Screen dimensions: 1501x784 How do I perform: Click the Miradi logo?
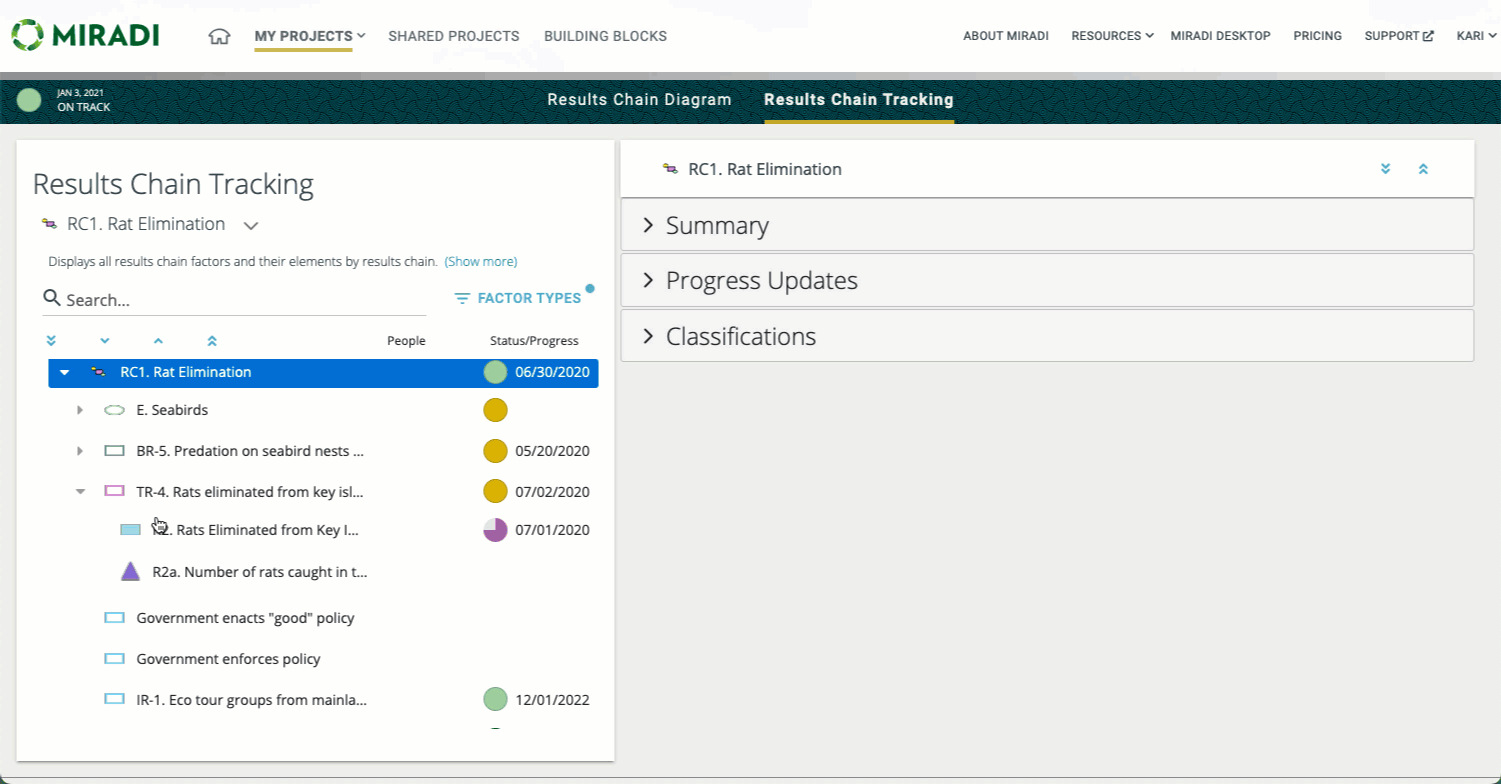85,35
